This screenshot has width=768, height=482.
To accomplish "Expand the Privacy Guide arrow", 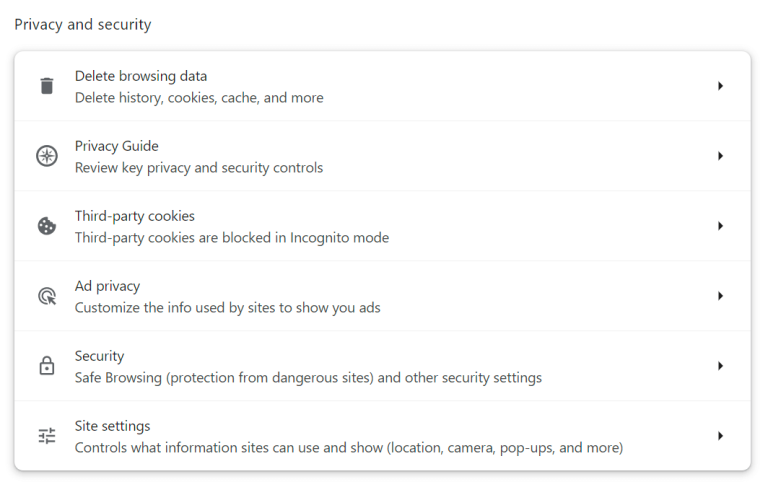I will click(720, 156).
